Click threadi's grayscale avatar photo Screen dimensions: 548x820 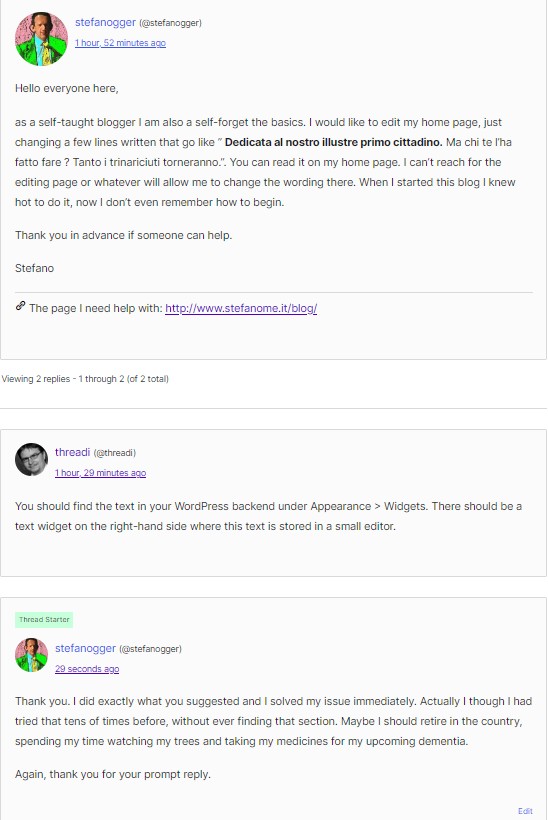[x=31, y=460]
